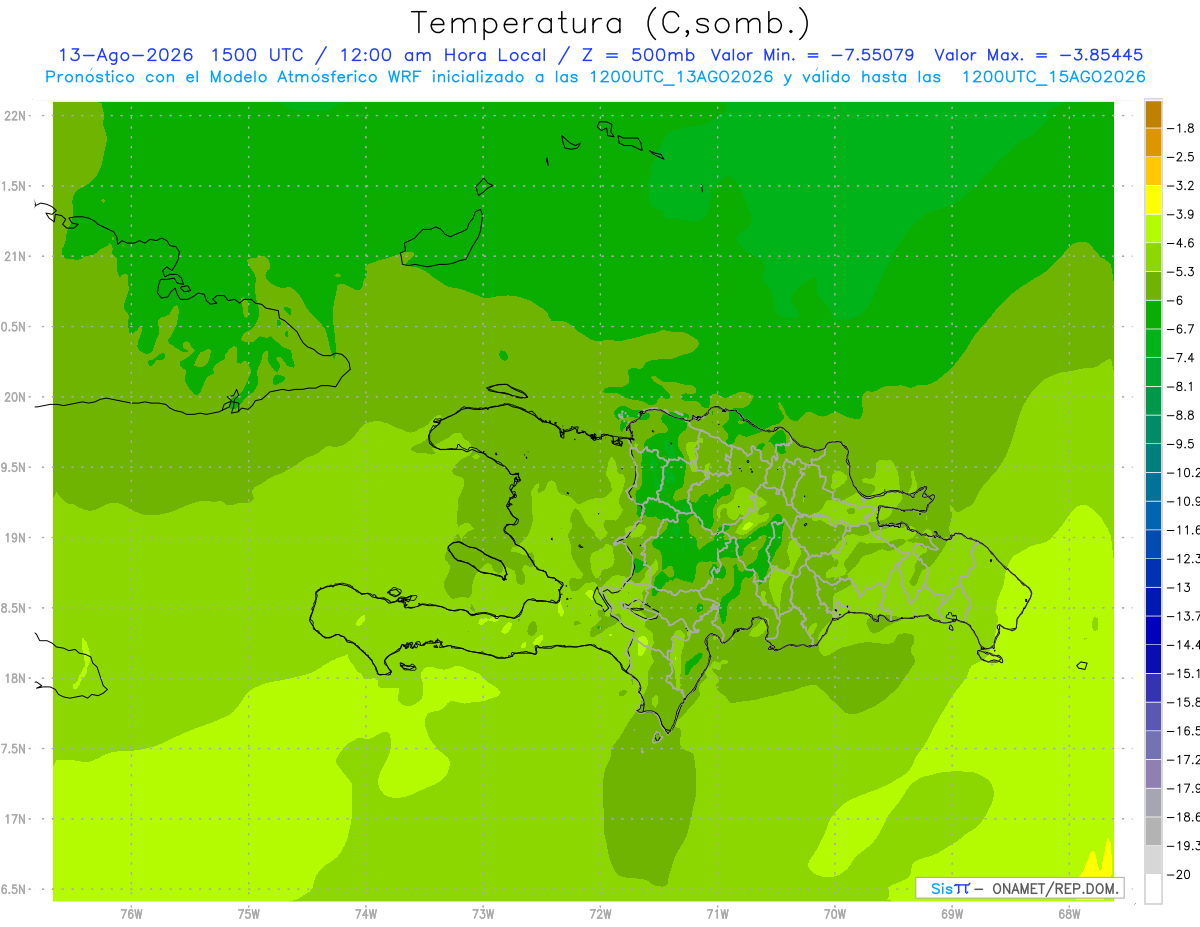Select the white swatch below -20
This screenshot has height=927, width=1200.
click(x=1153, y=888)
